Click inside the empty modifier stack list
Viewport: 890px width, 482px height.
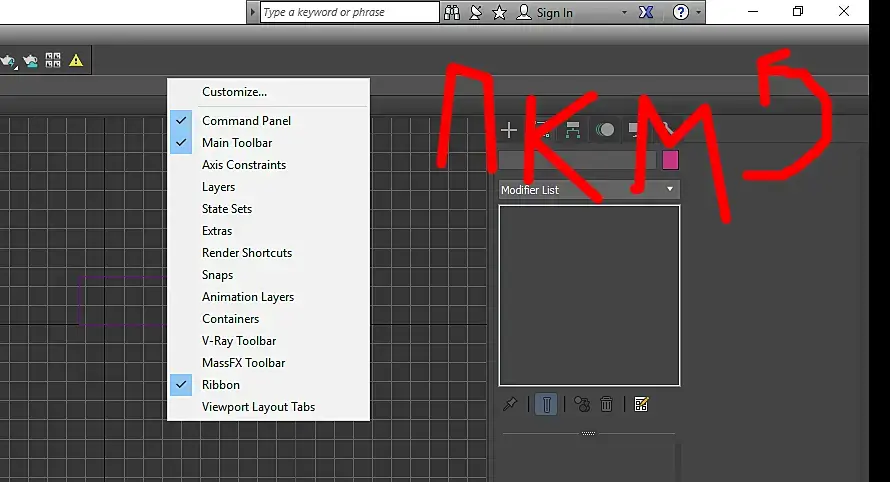589,296
